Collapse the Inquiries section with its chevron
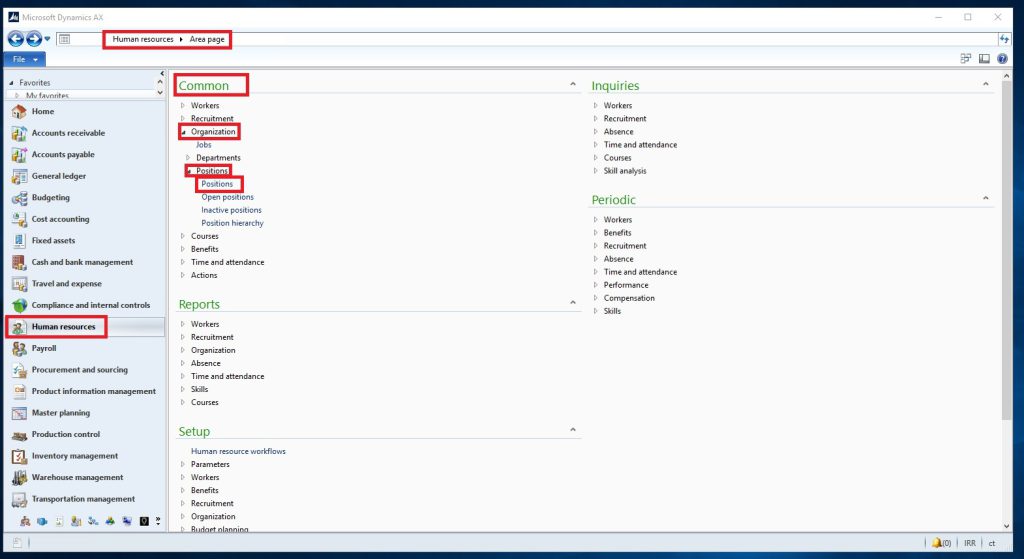The image size is (1024, 559). [x=985, y=84]
